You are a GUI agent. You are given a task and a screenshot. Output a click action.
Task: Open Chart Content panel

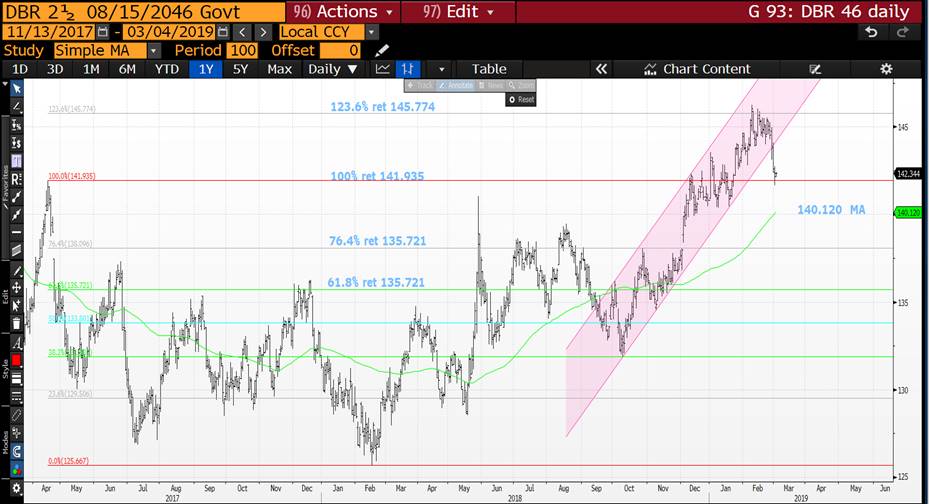coord(697,69)
